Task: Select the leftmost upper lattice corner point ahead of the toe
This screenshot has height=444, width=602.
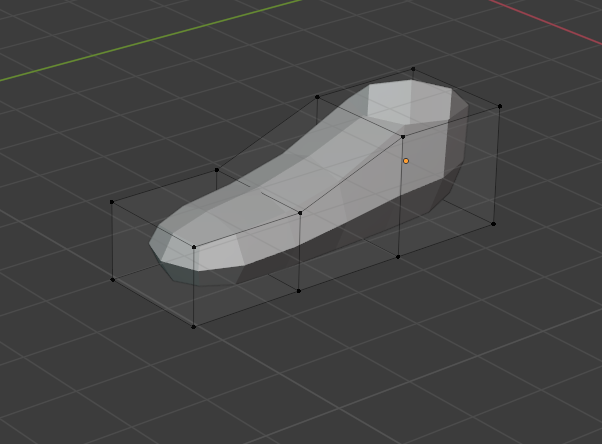Action: (x=112, y=202)
